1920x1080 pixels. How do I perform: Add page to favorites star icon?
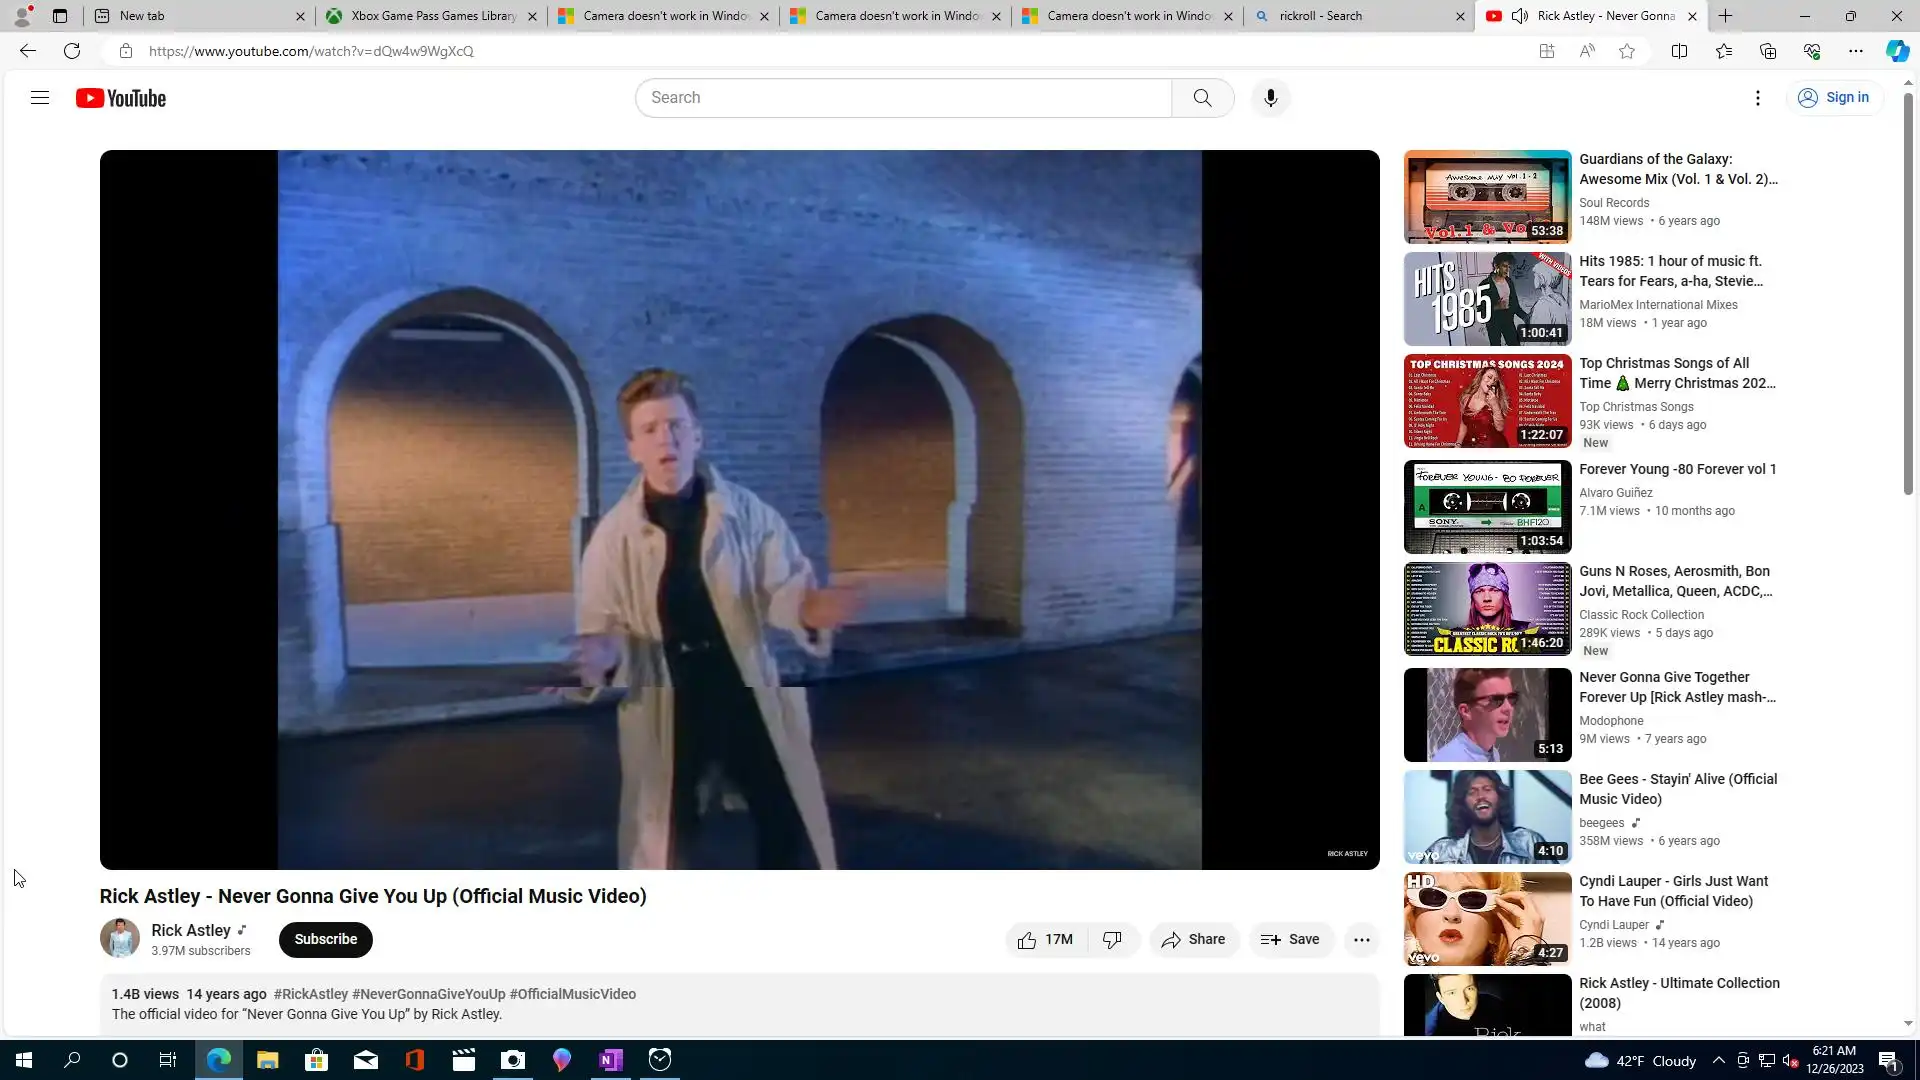coord(1627,51)
